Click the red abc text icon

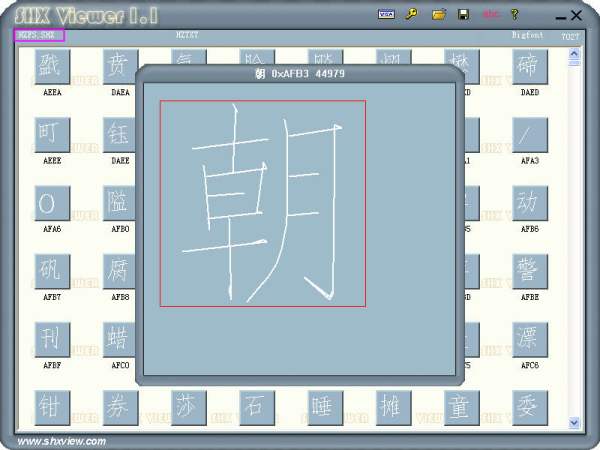point(491,15)
